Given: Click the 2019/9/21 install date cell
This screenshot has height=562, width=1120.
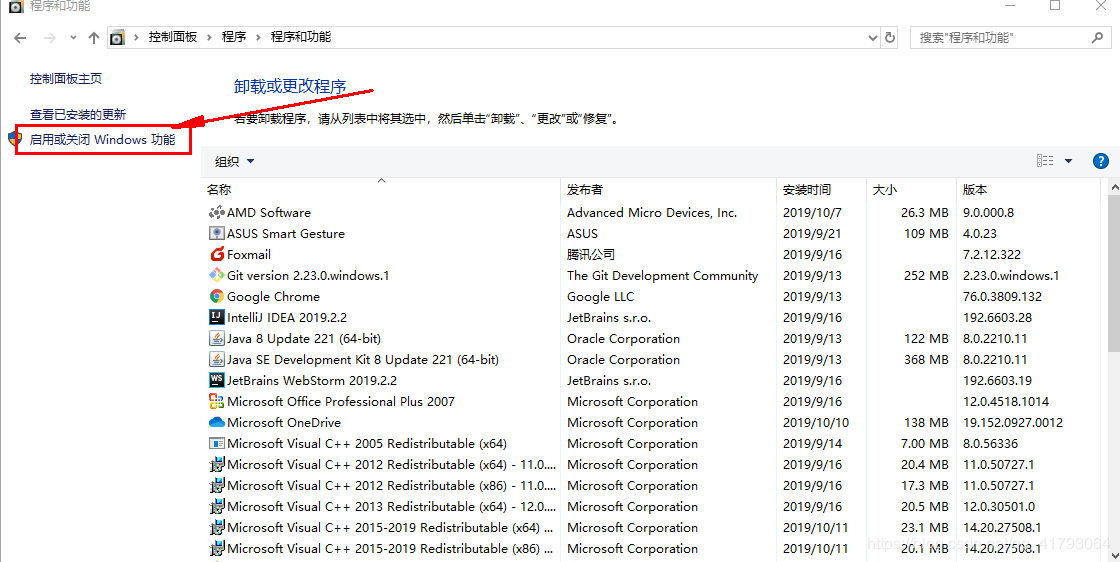Looking at the screenshot, I should pos(812,234).
